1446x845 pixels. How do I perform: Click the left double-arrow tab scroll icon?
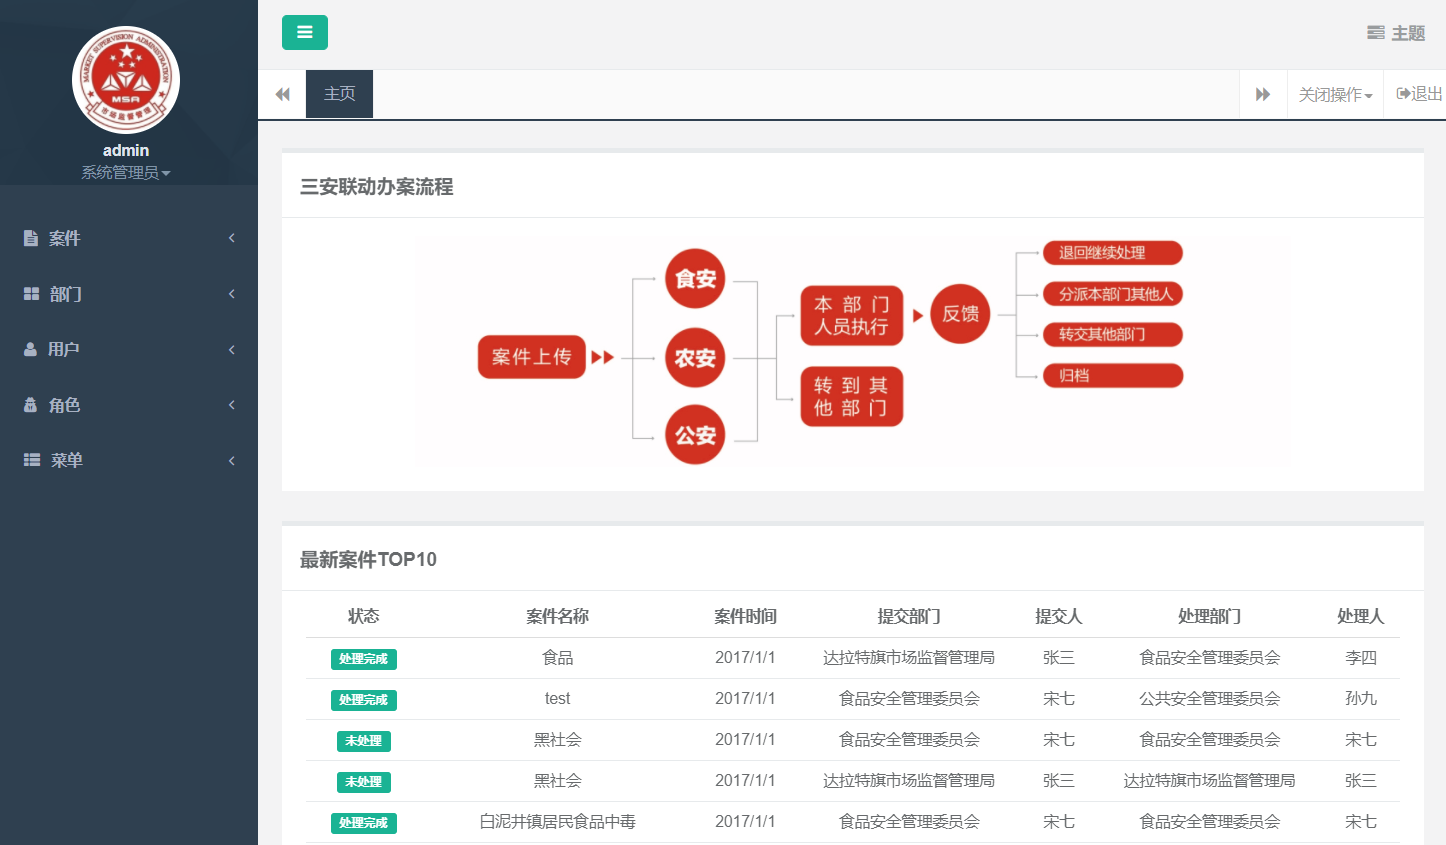click(x=282, y=94)
